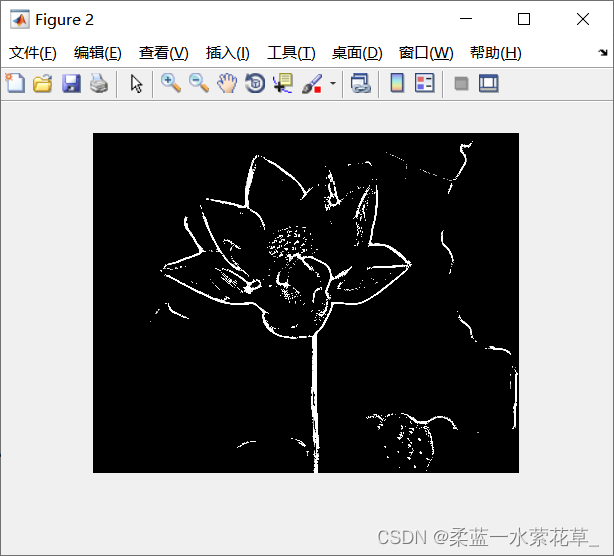Click the Show Plot Tools icon
Viewport: 614px width, 556px height.
tap(488, 83)
